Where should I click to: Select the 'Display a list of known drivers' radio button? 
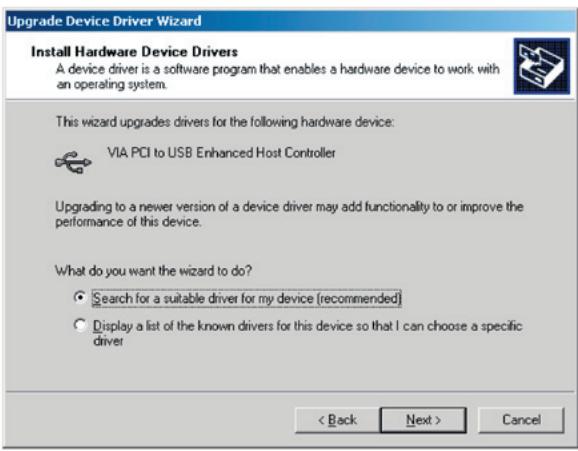(80, 325)
